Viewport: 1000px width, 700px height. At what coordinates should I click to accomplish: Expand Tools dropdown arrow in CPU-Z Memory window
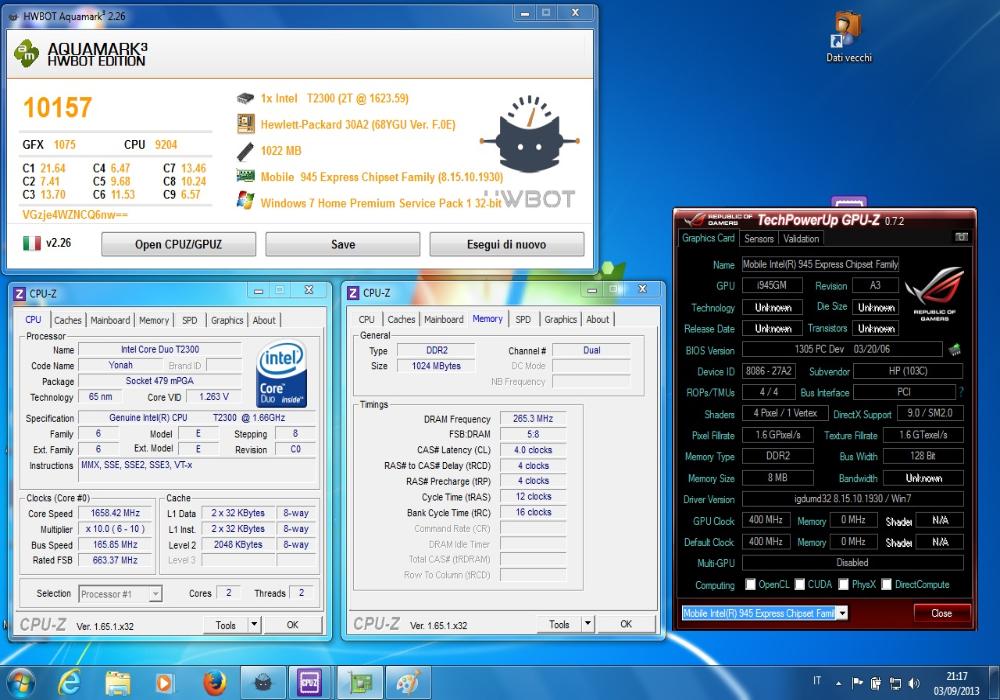tap(587, 624)
